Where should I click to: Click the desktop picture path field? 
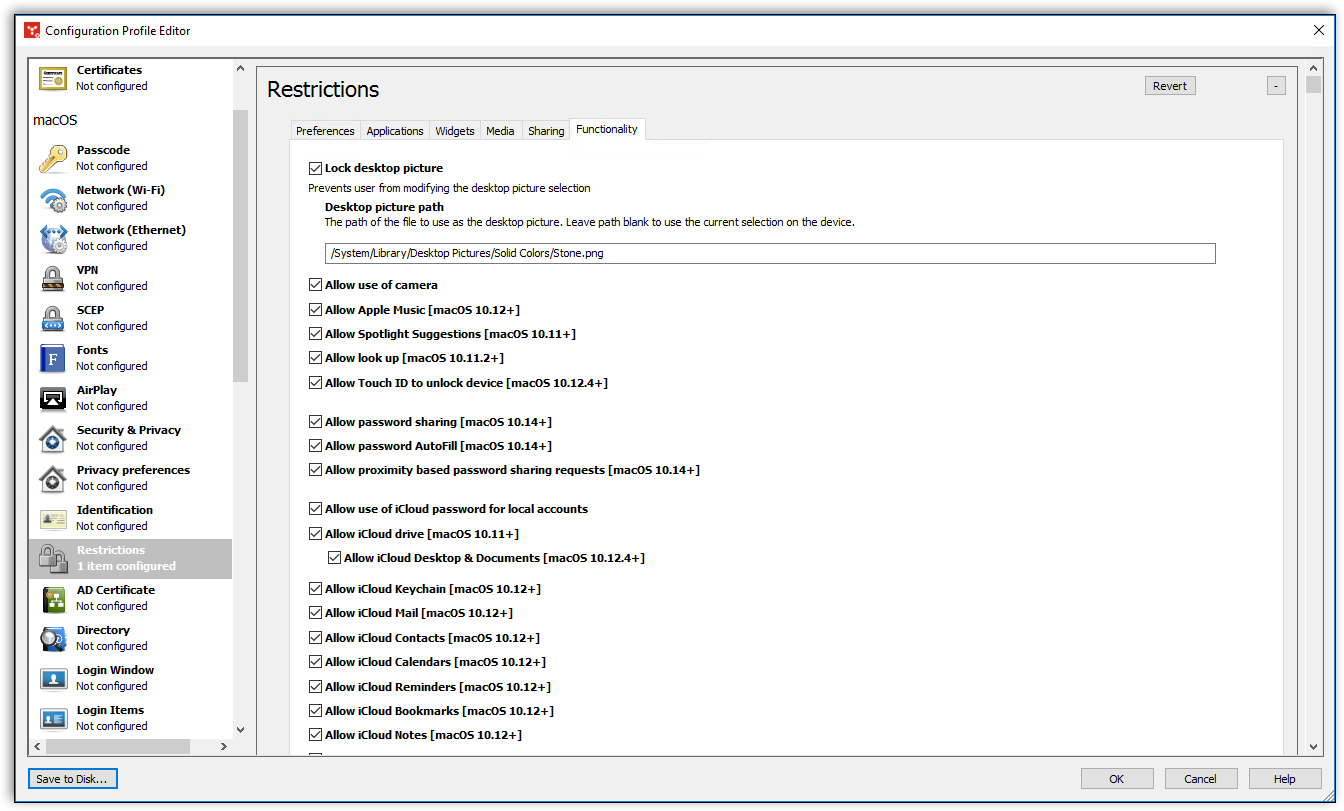pyautogui.click(x=770, y=253)
